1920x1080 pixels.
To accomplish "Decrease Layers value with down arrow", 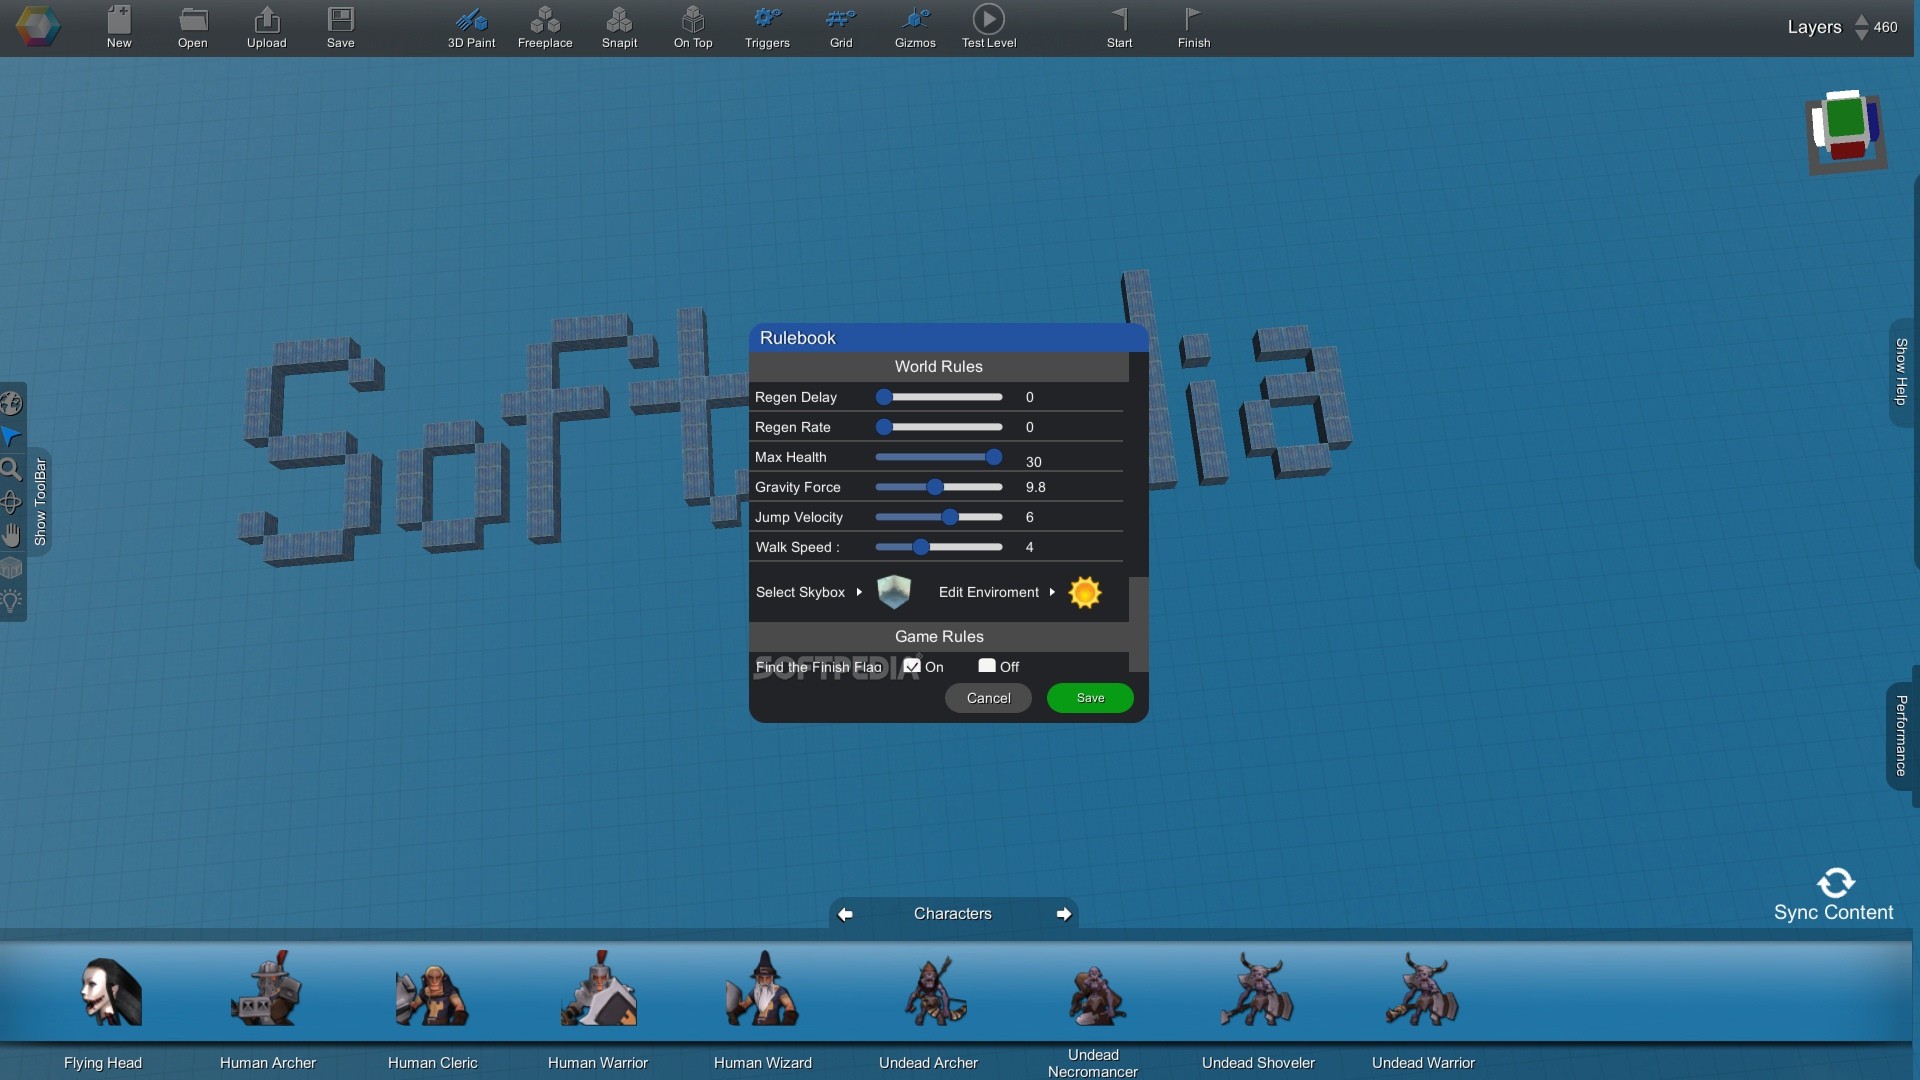I will (x=1861, y=35).
